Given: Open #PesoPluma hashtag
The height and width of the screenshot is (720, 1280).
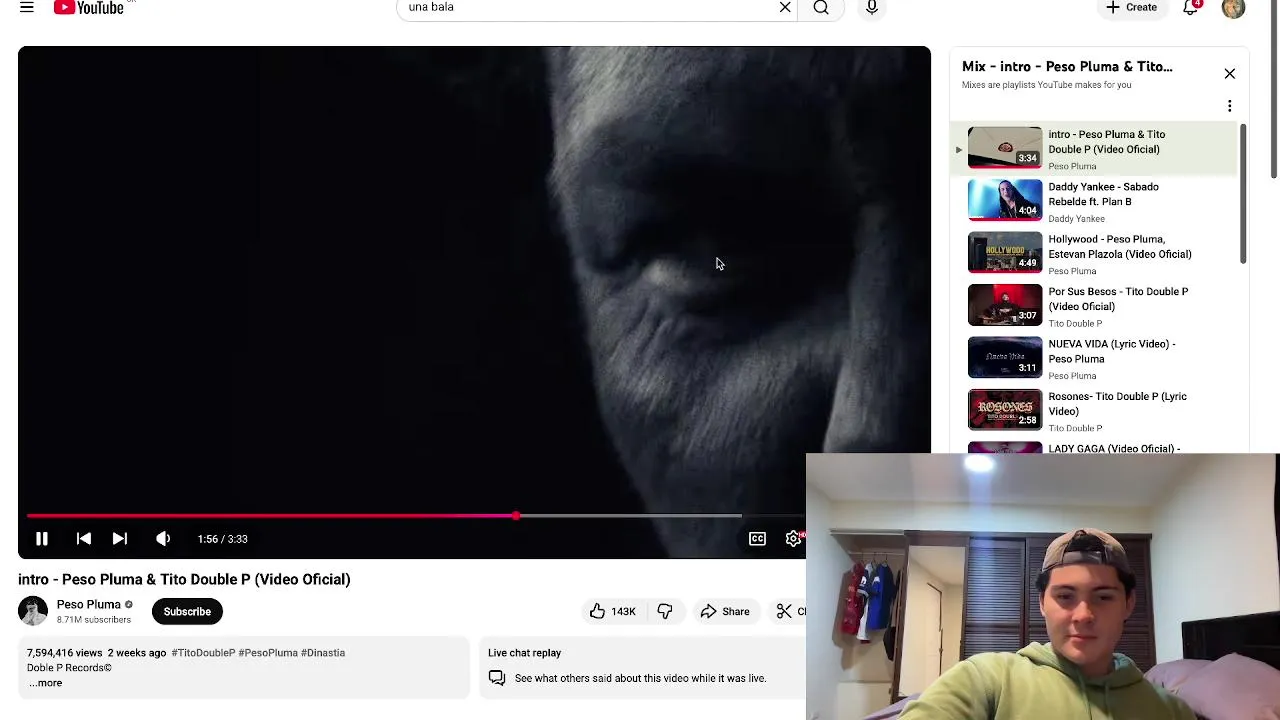Looking at the screenshot, I should pyautogui.click(x=268, y=653).
